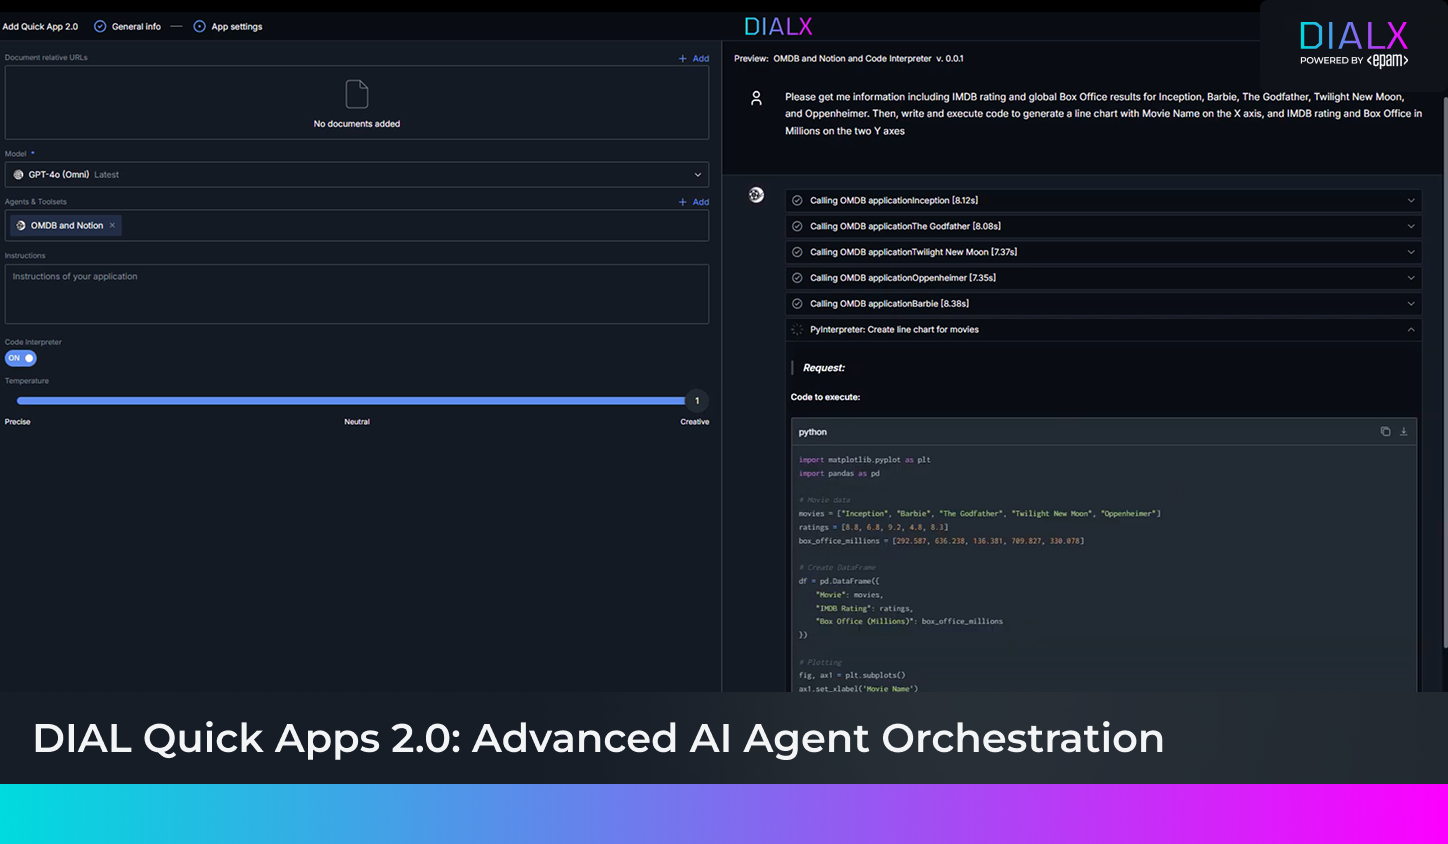
Task: Click the check icon on the Inception call
Action: point(797,201)
